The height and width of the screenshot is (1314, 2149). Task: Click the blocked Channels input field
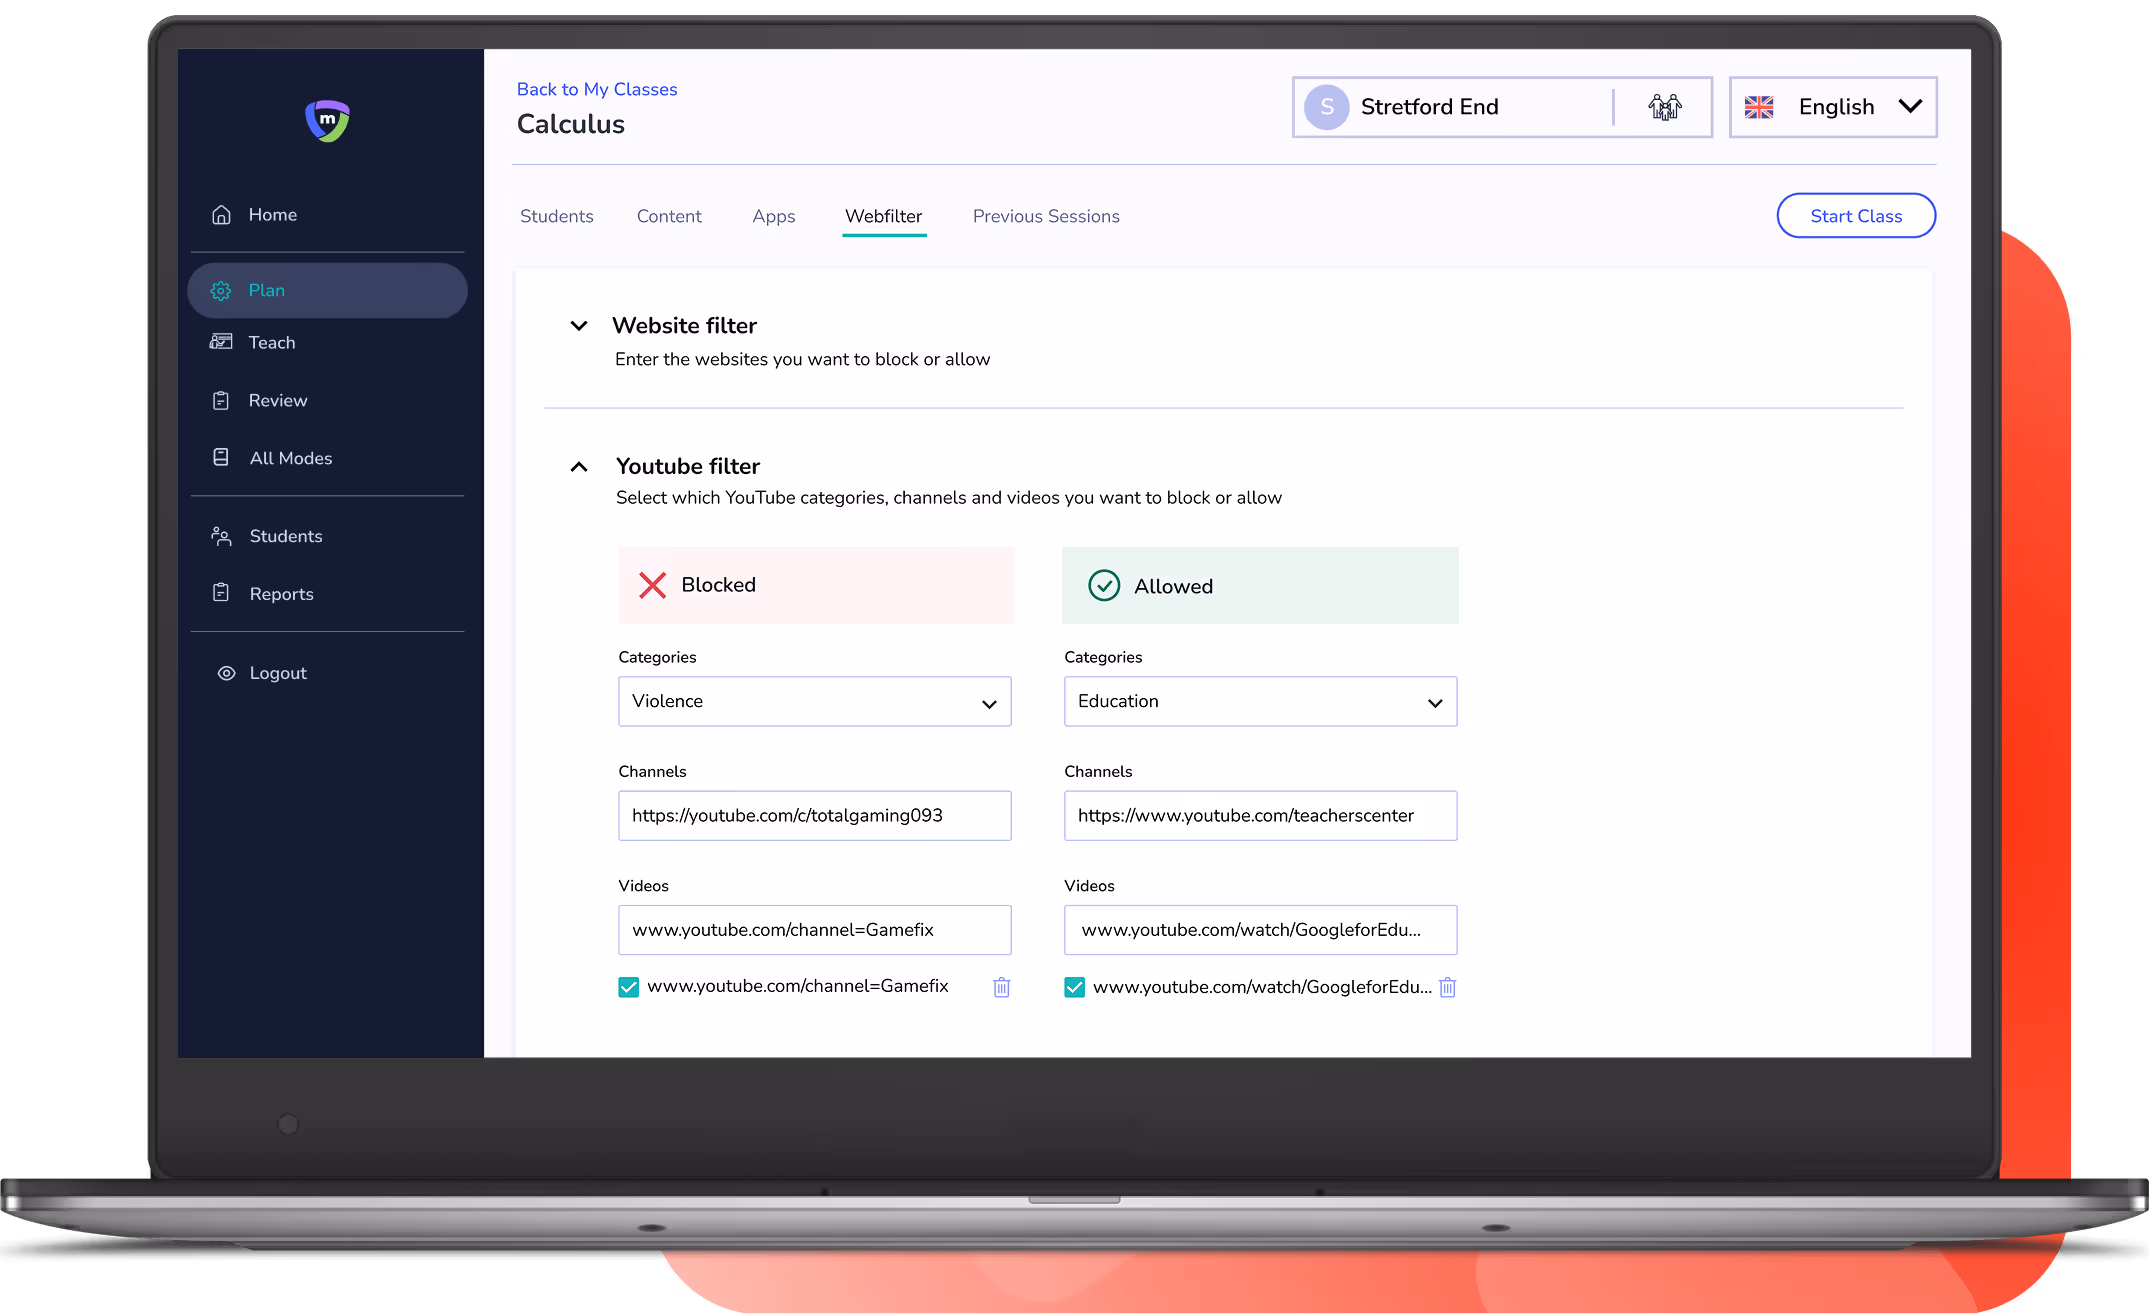[x=814, y=816]
